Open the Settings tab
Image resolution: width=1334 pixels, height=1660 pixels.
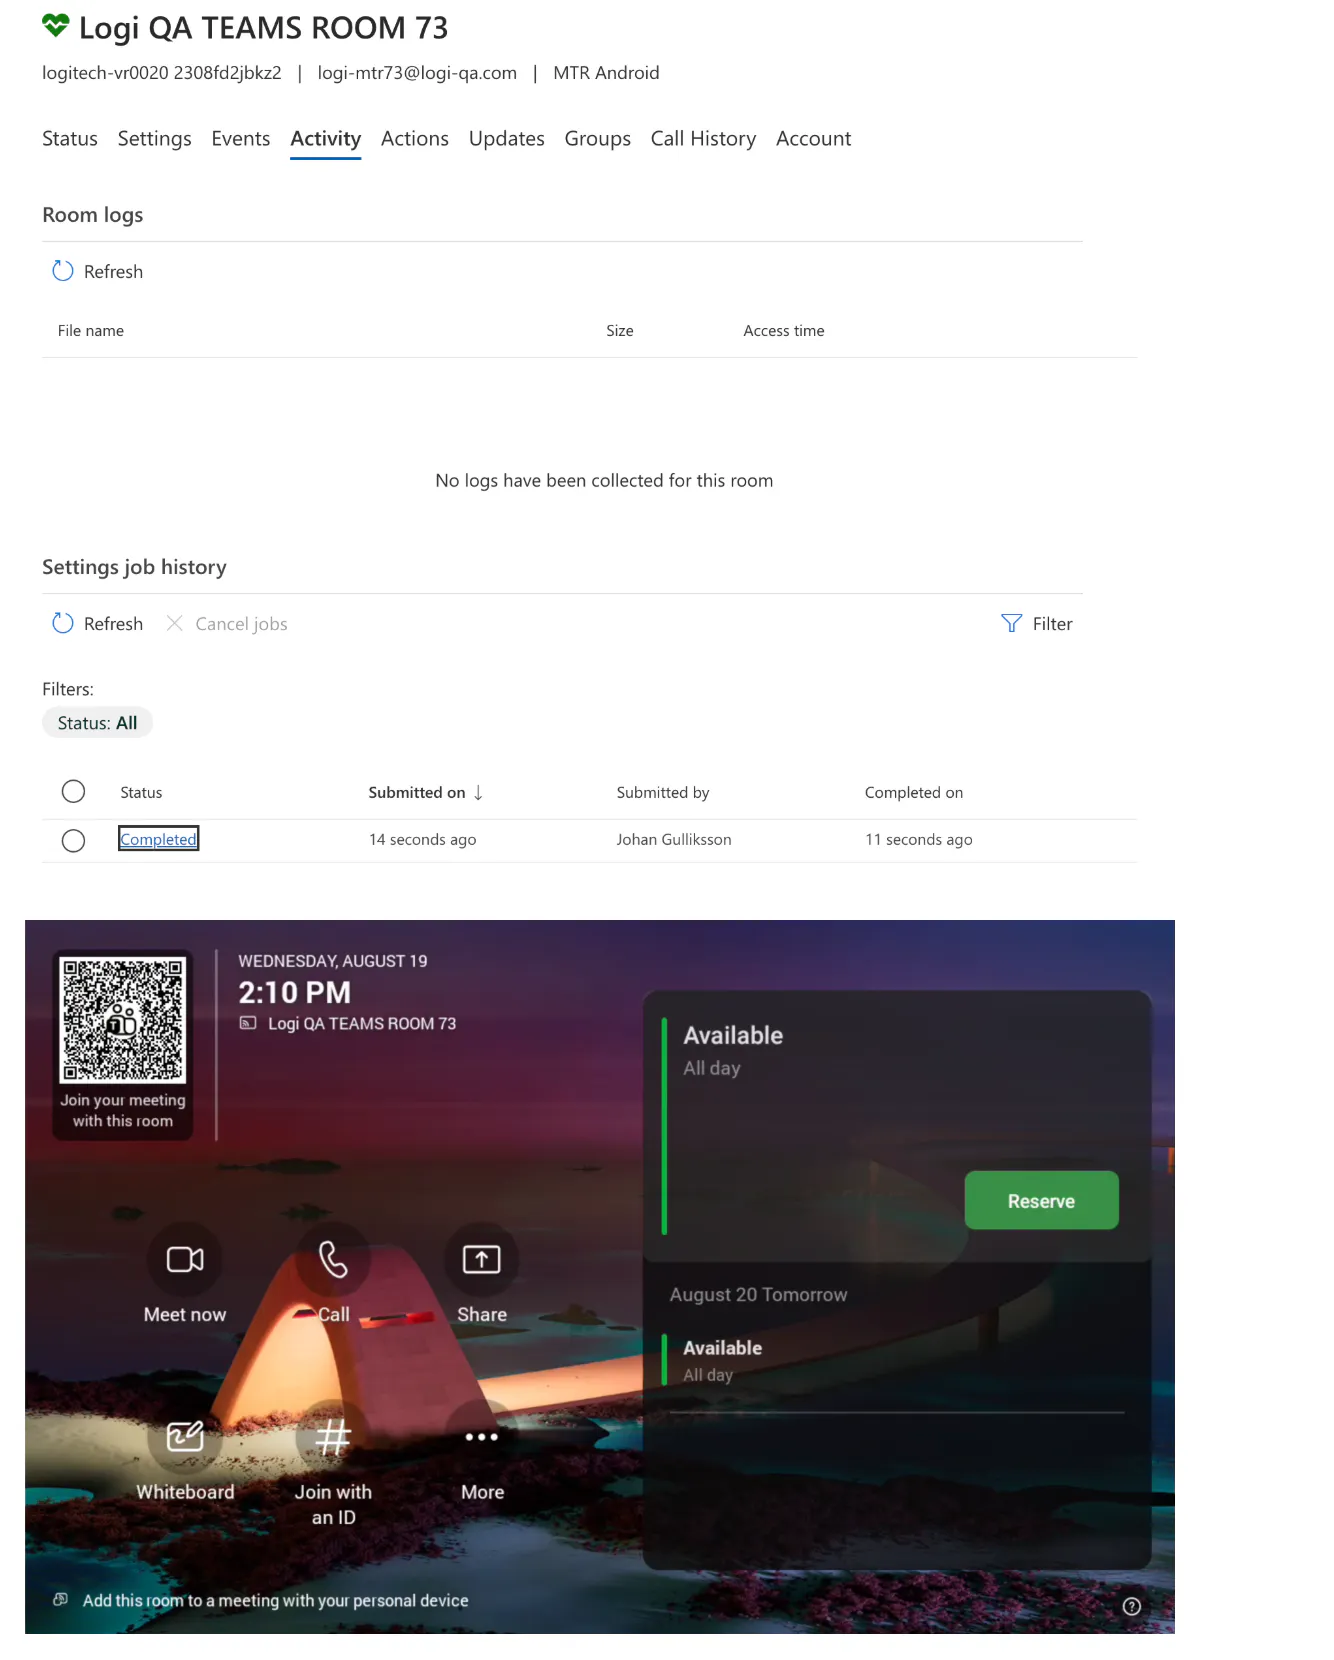tap(155, 139)
